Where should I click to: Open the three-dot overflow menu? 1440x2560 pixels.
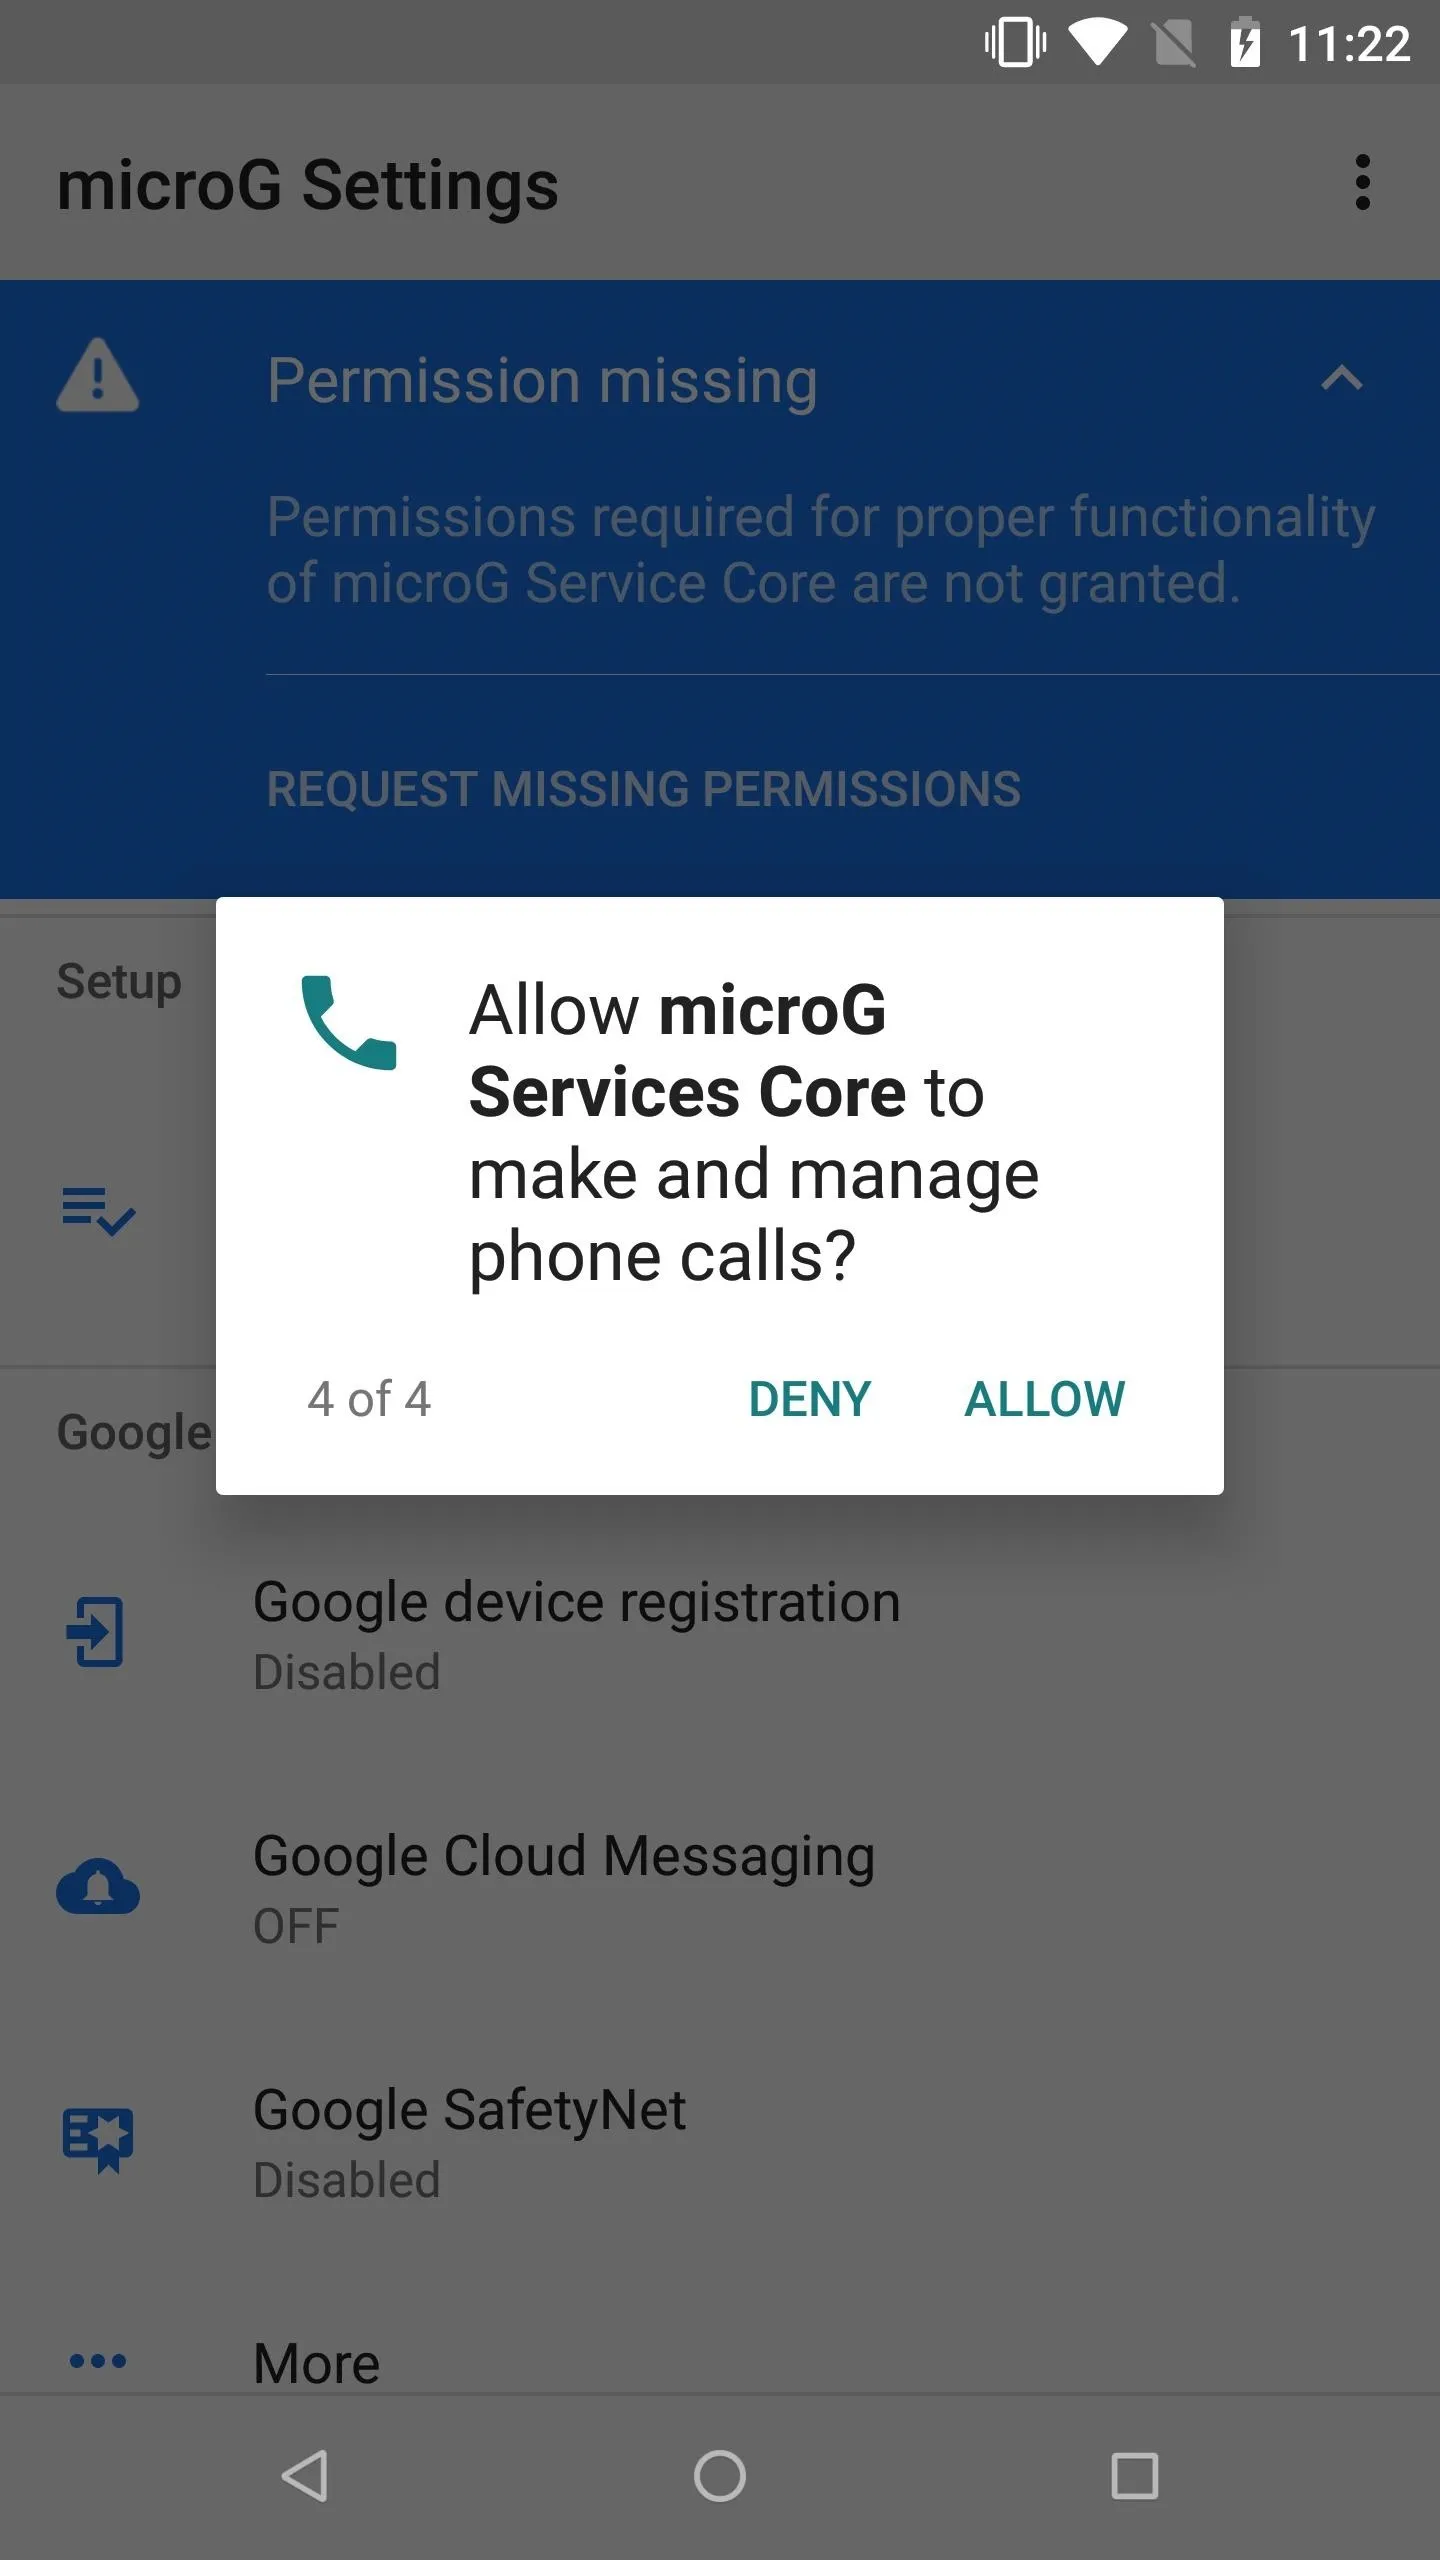point(1362,182)
